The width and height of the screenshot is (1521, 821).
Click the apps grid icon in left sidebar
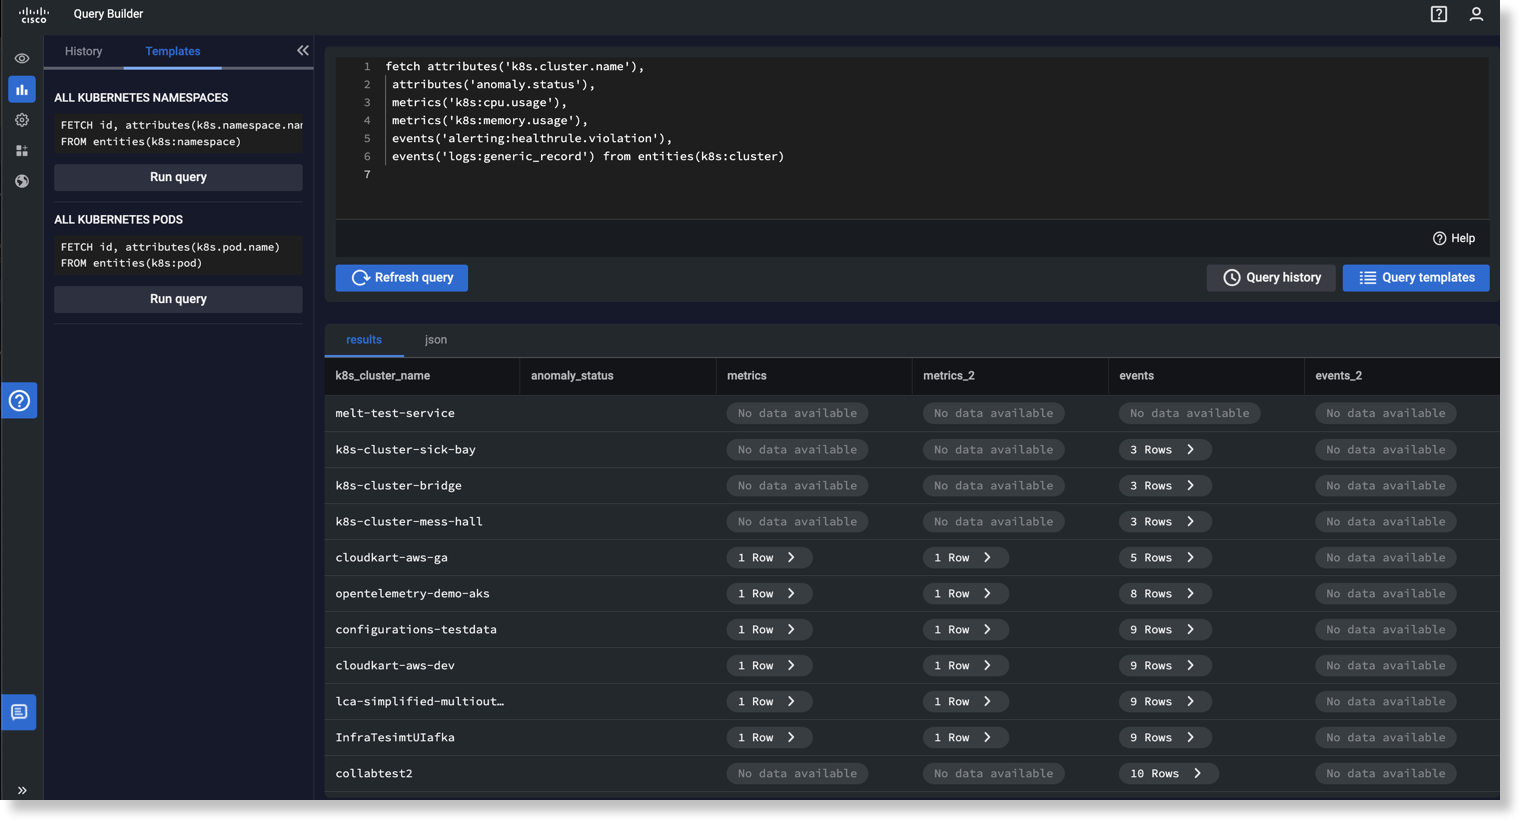(x=21, y=150)
